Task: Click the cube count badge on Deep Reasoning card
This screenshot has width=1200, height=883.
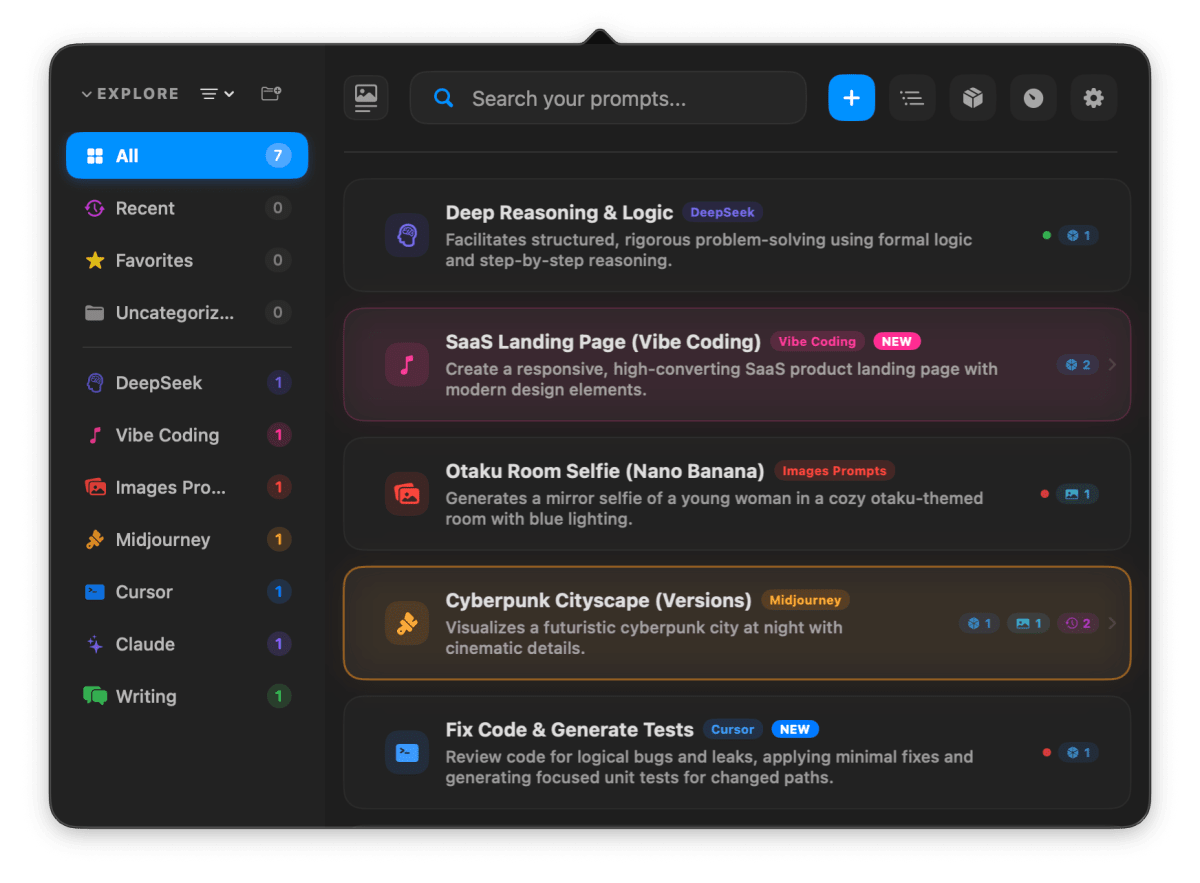Action: coord(1079,236)
